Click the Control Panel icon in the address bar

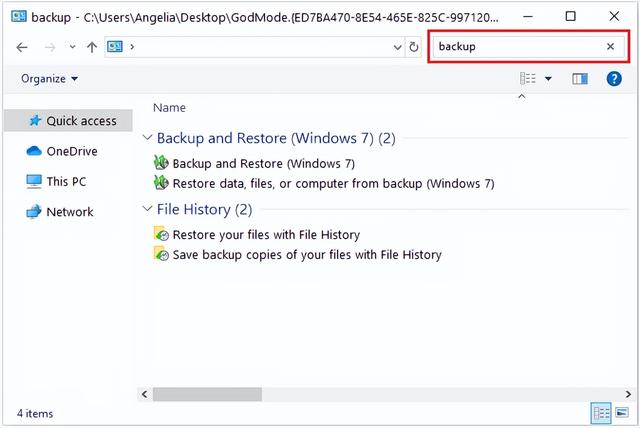pyautogui.click(x=115, y=47)
